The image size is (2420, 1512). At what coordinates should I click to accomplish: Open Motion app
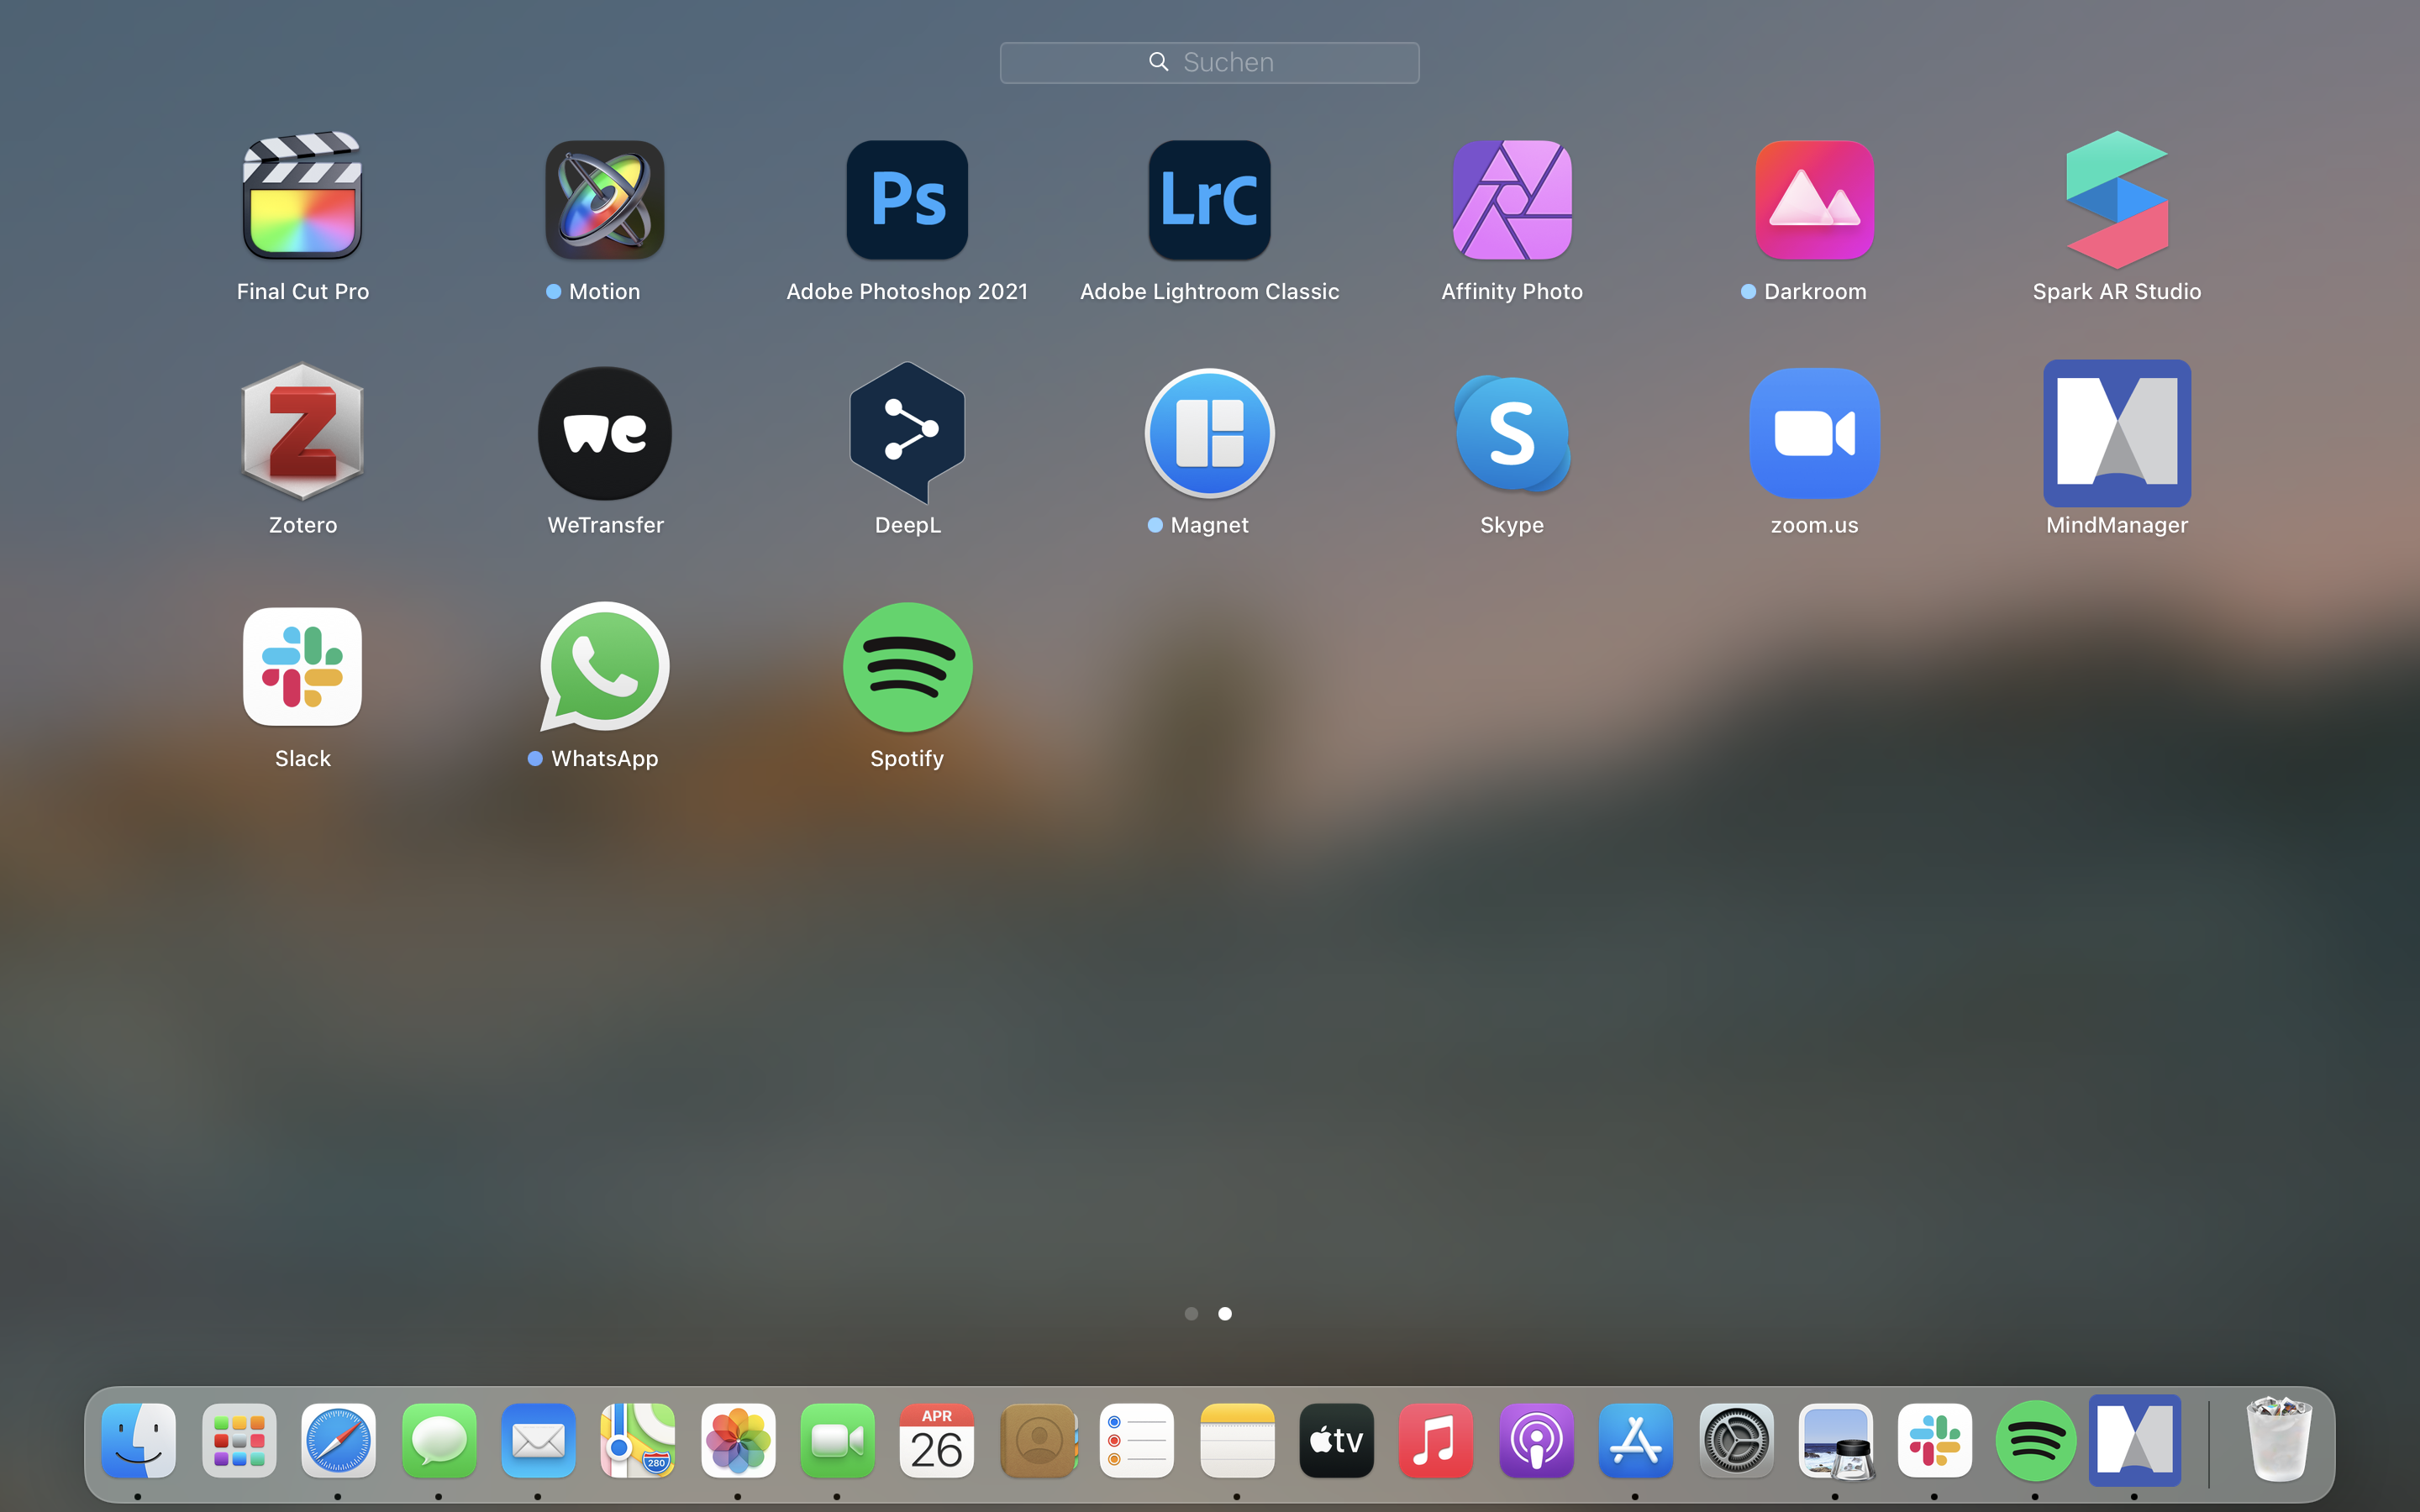(605, 200)
